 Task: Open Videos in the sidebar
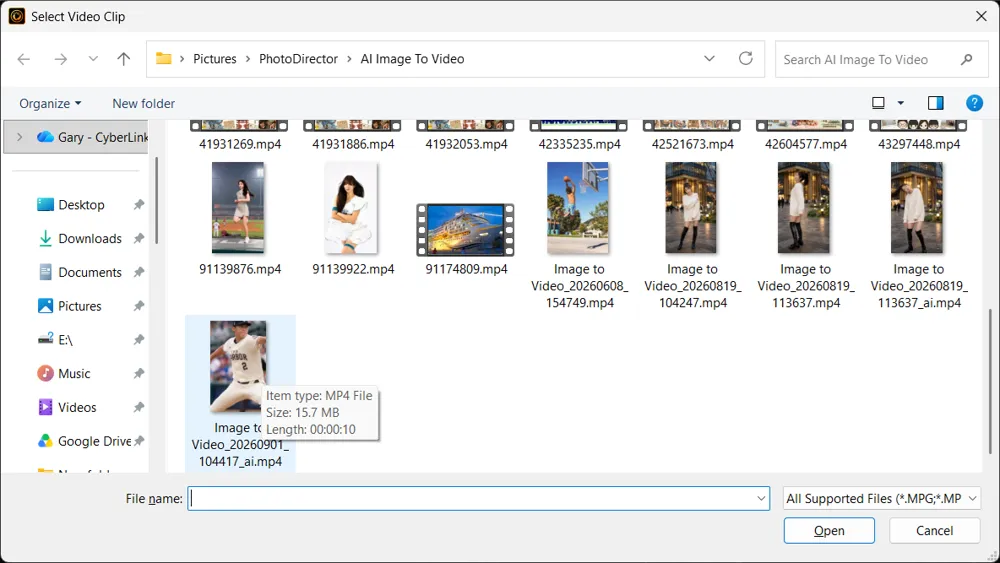click(77, 407)
